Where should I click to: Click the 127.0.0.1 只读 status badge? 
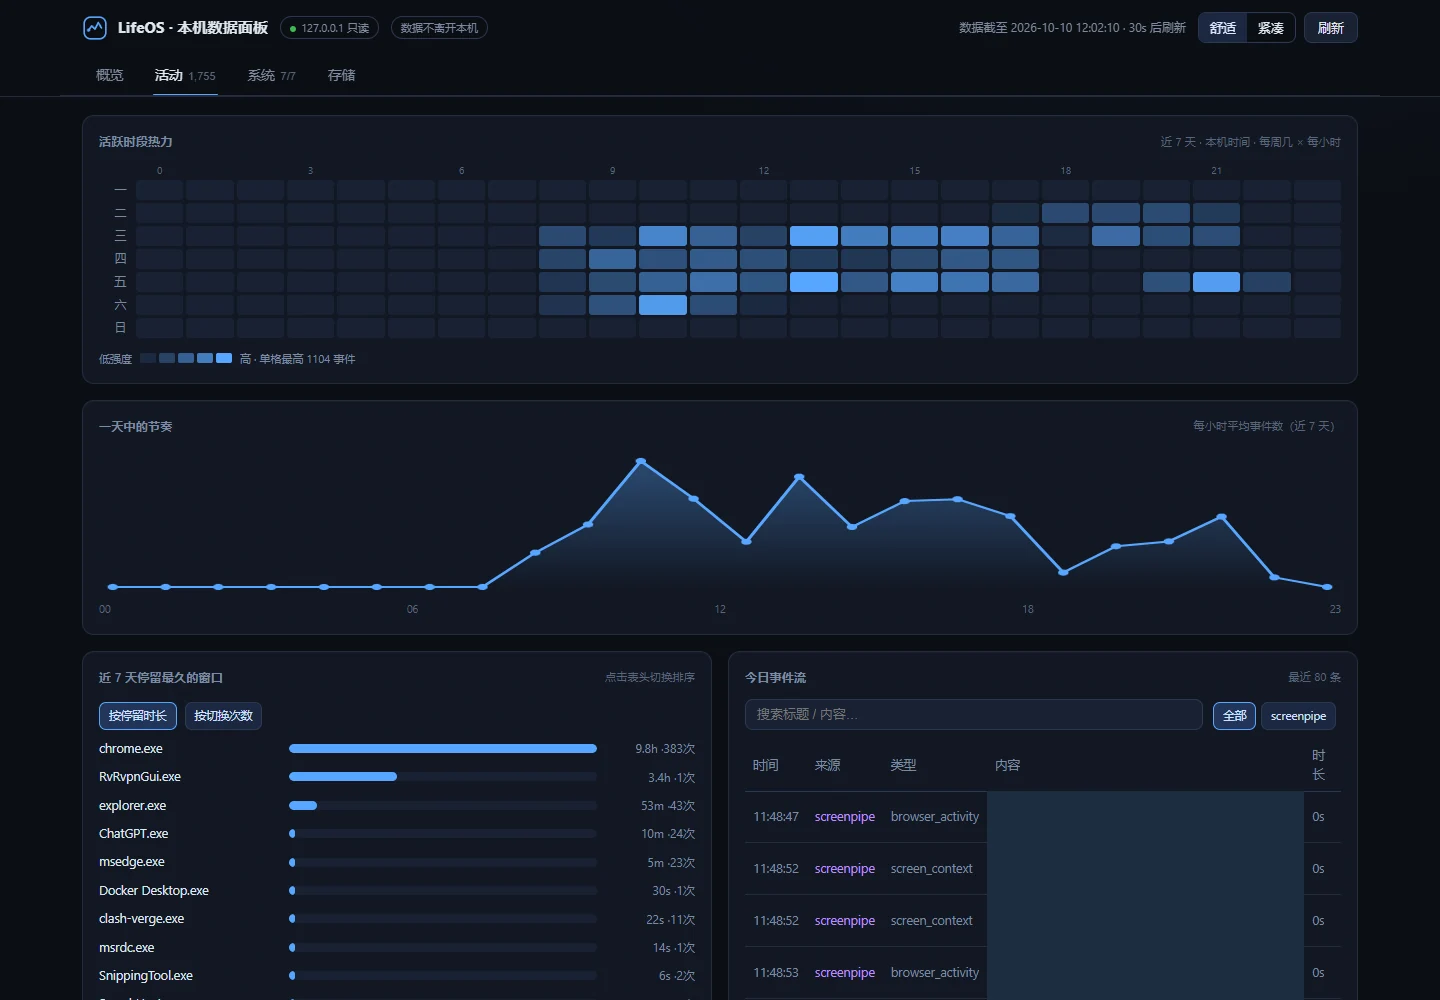pos(329,28)
